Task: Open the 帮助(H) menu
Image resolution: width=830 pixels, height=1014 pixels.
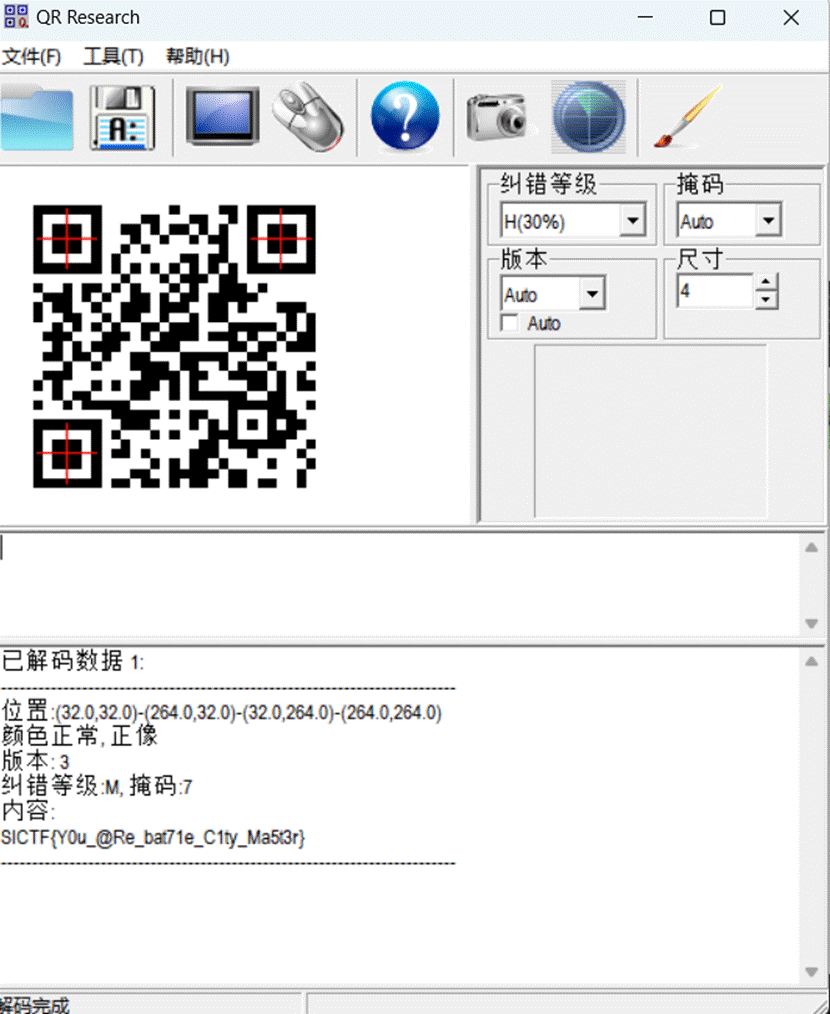Action: [197, 57]
